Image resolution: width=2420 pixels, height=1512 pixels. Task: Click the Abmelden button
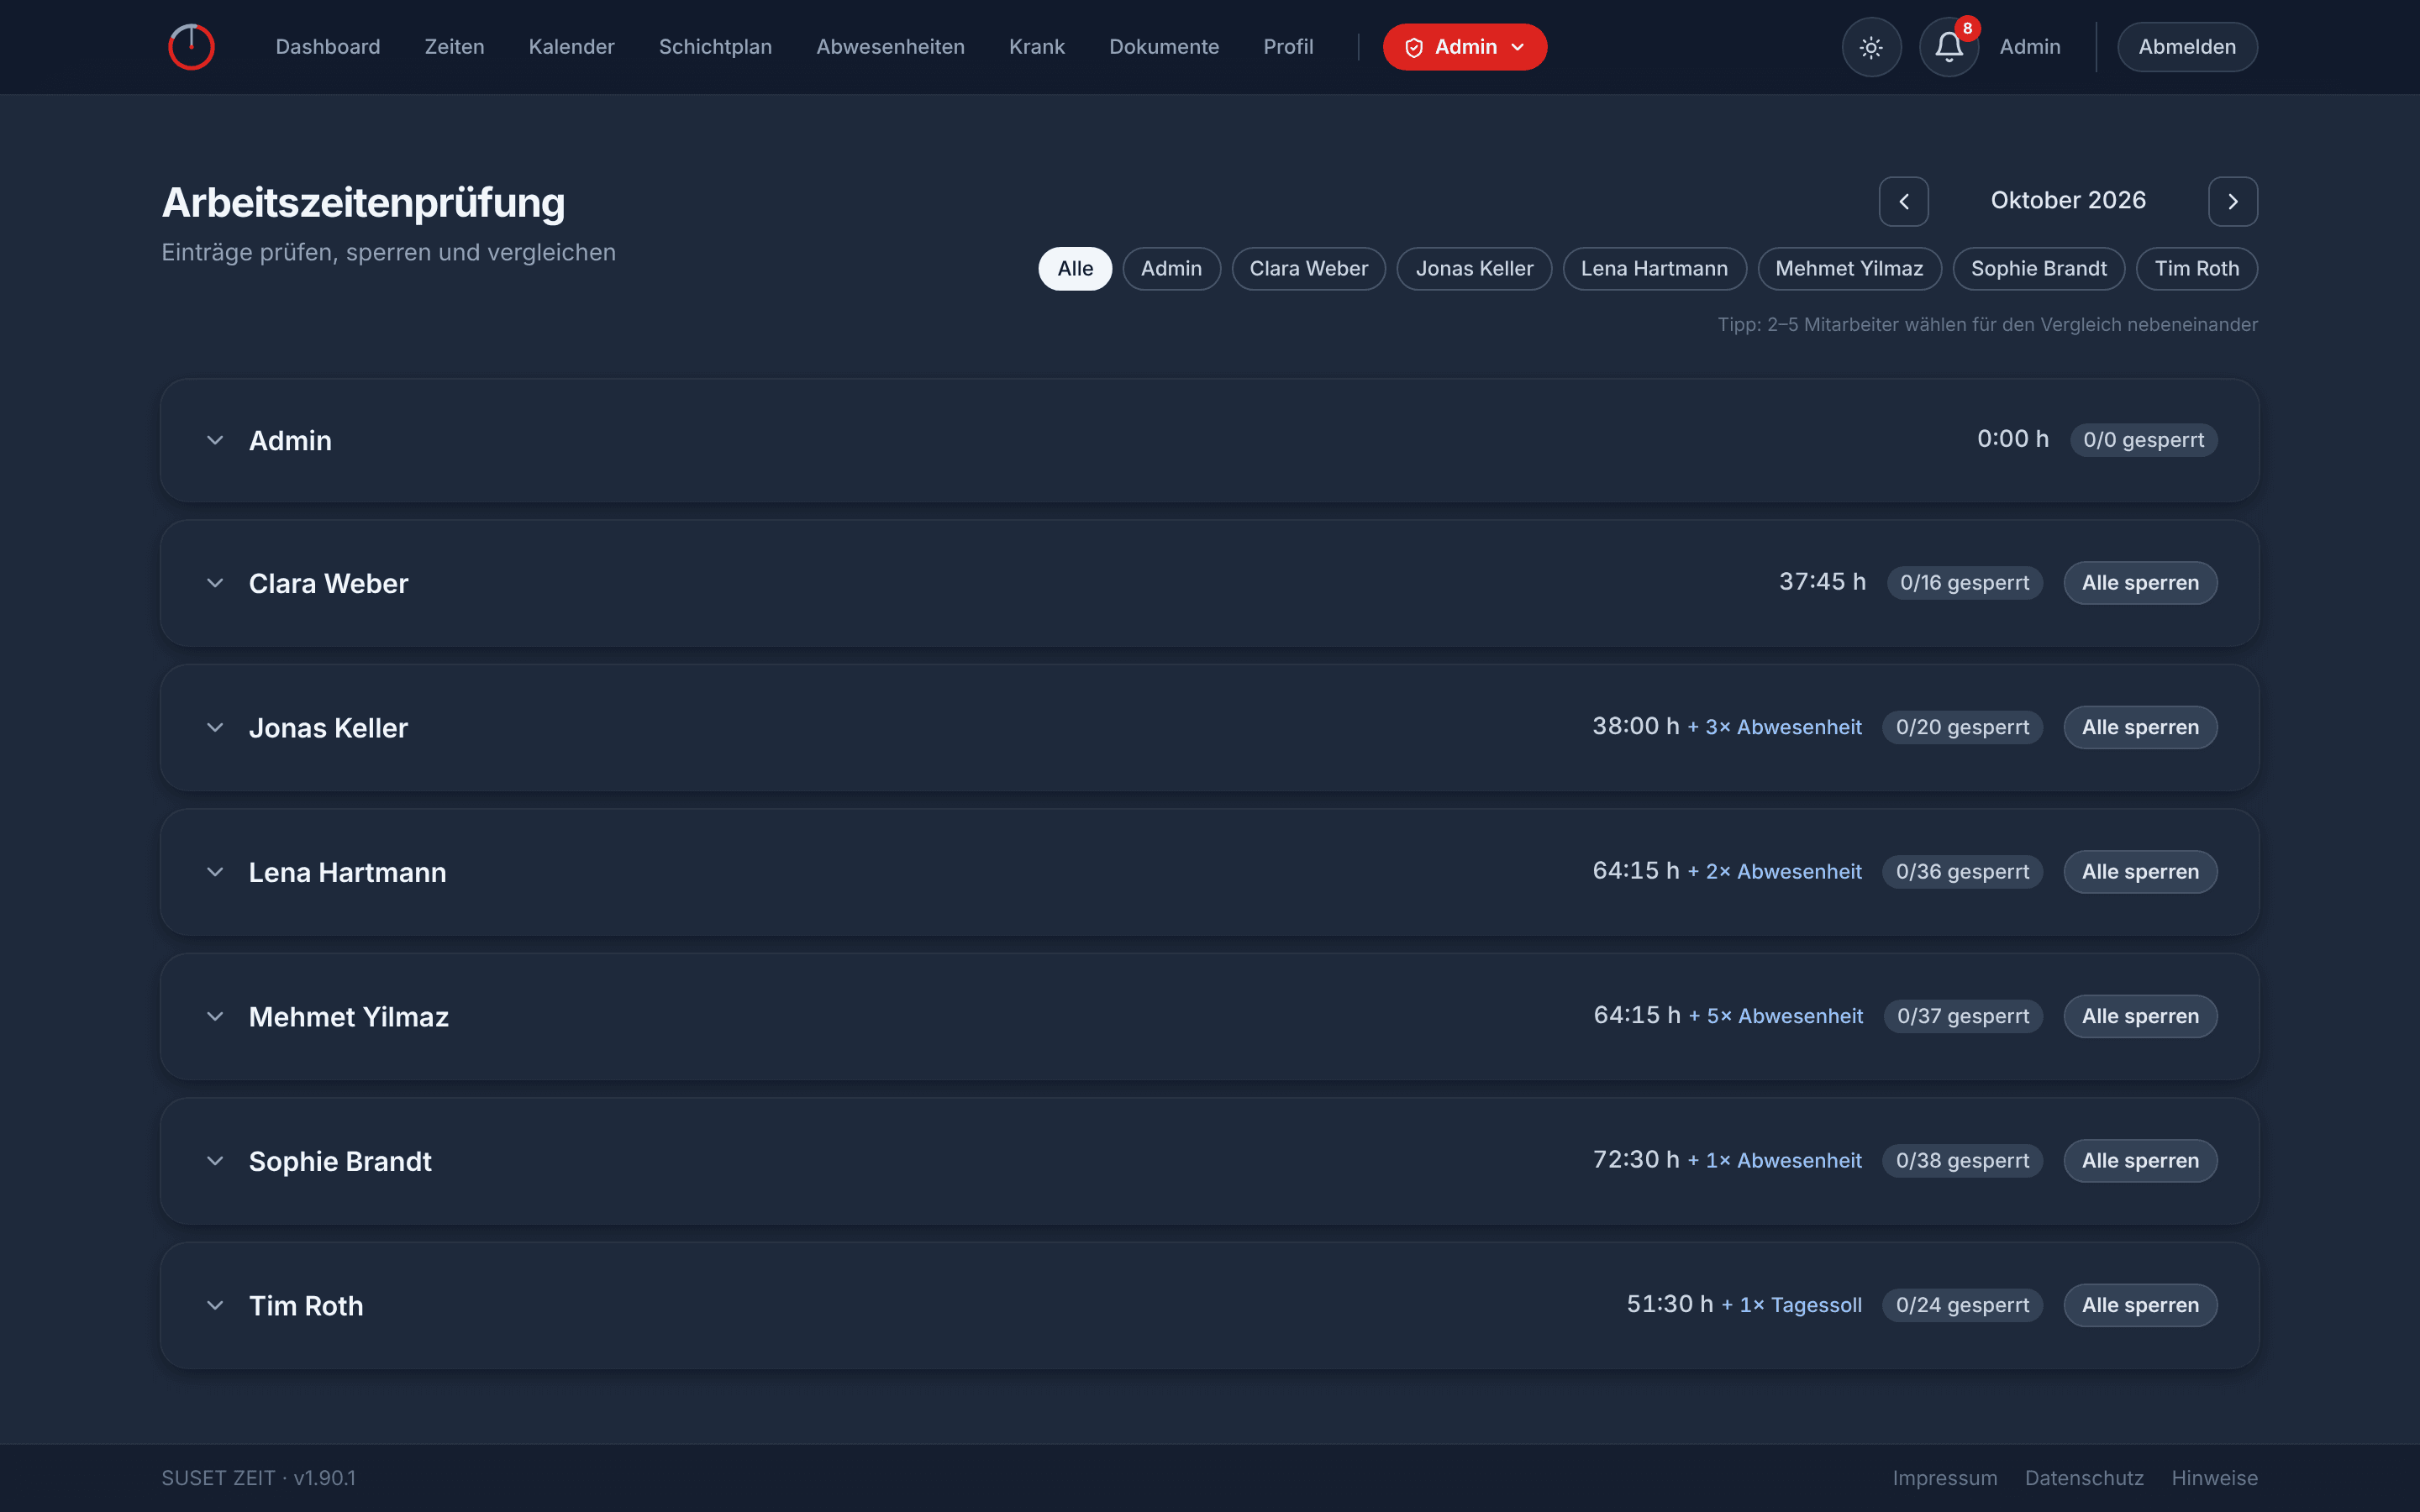click(2187, 47)
